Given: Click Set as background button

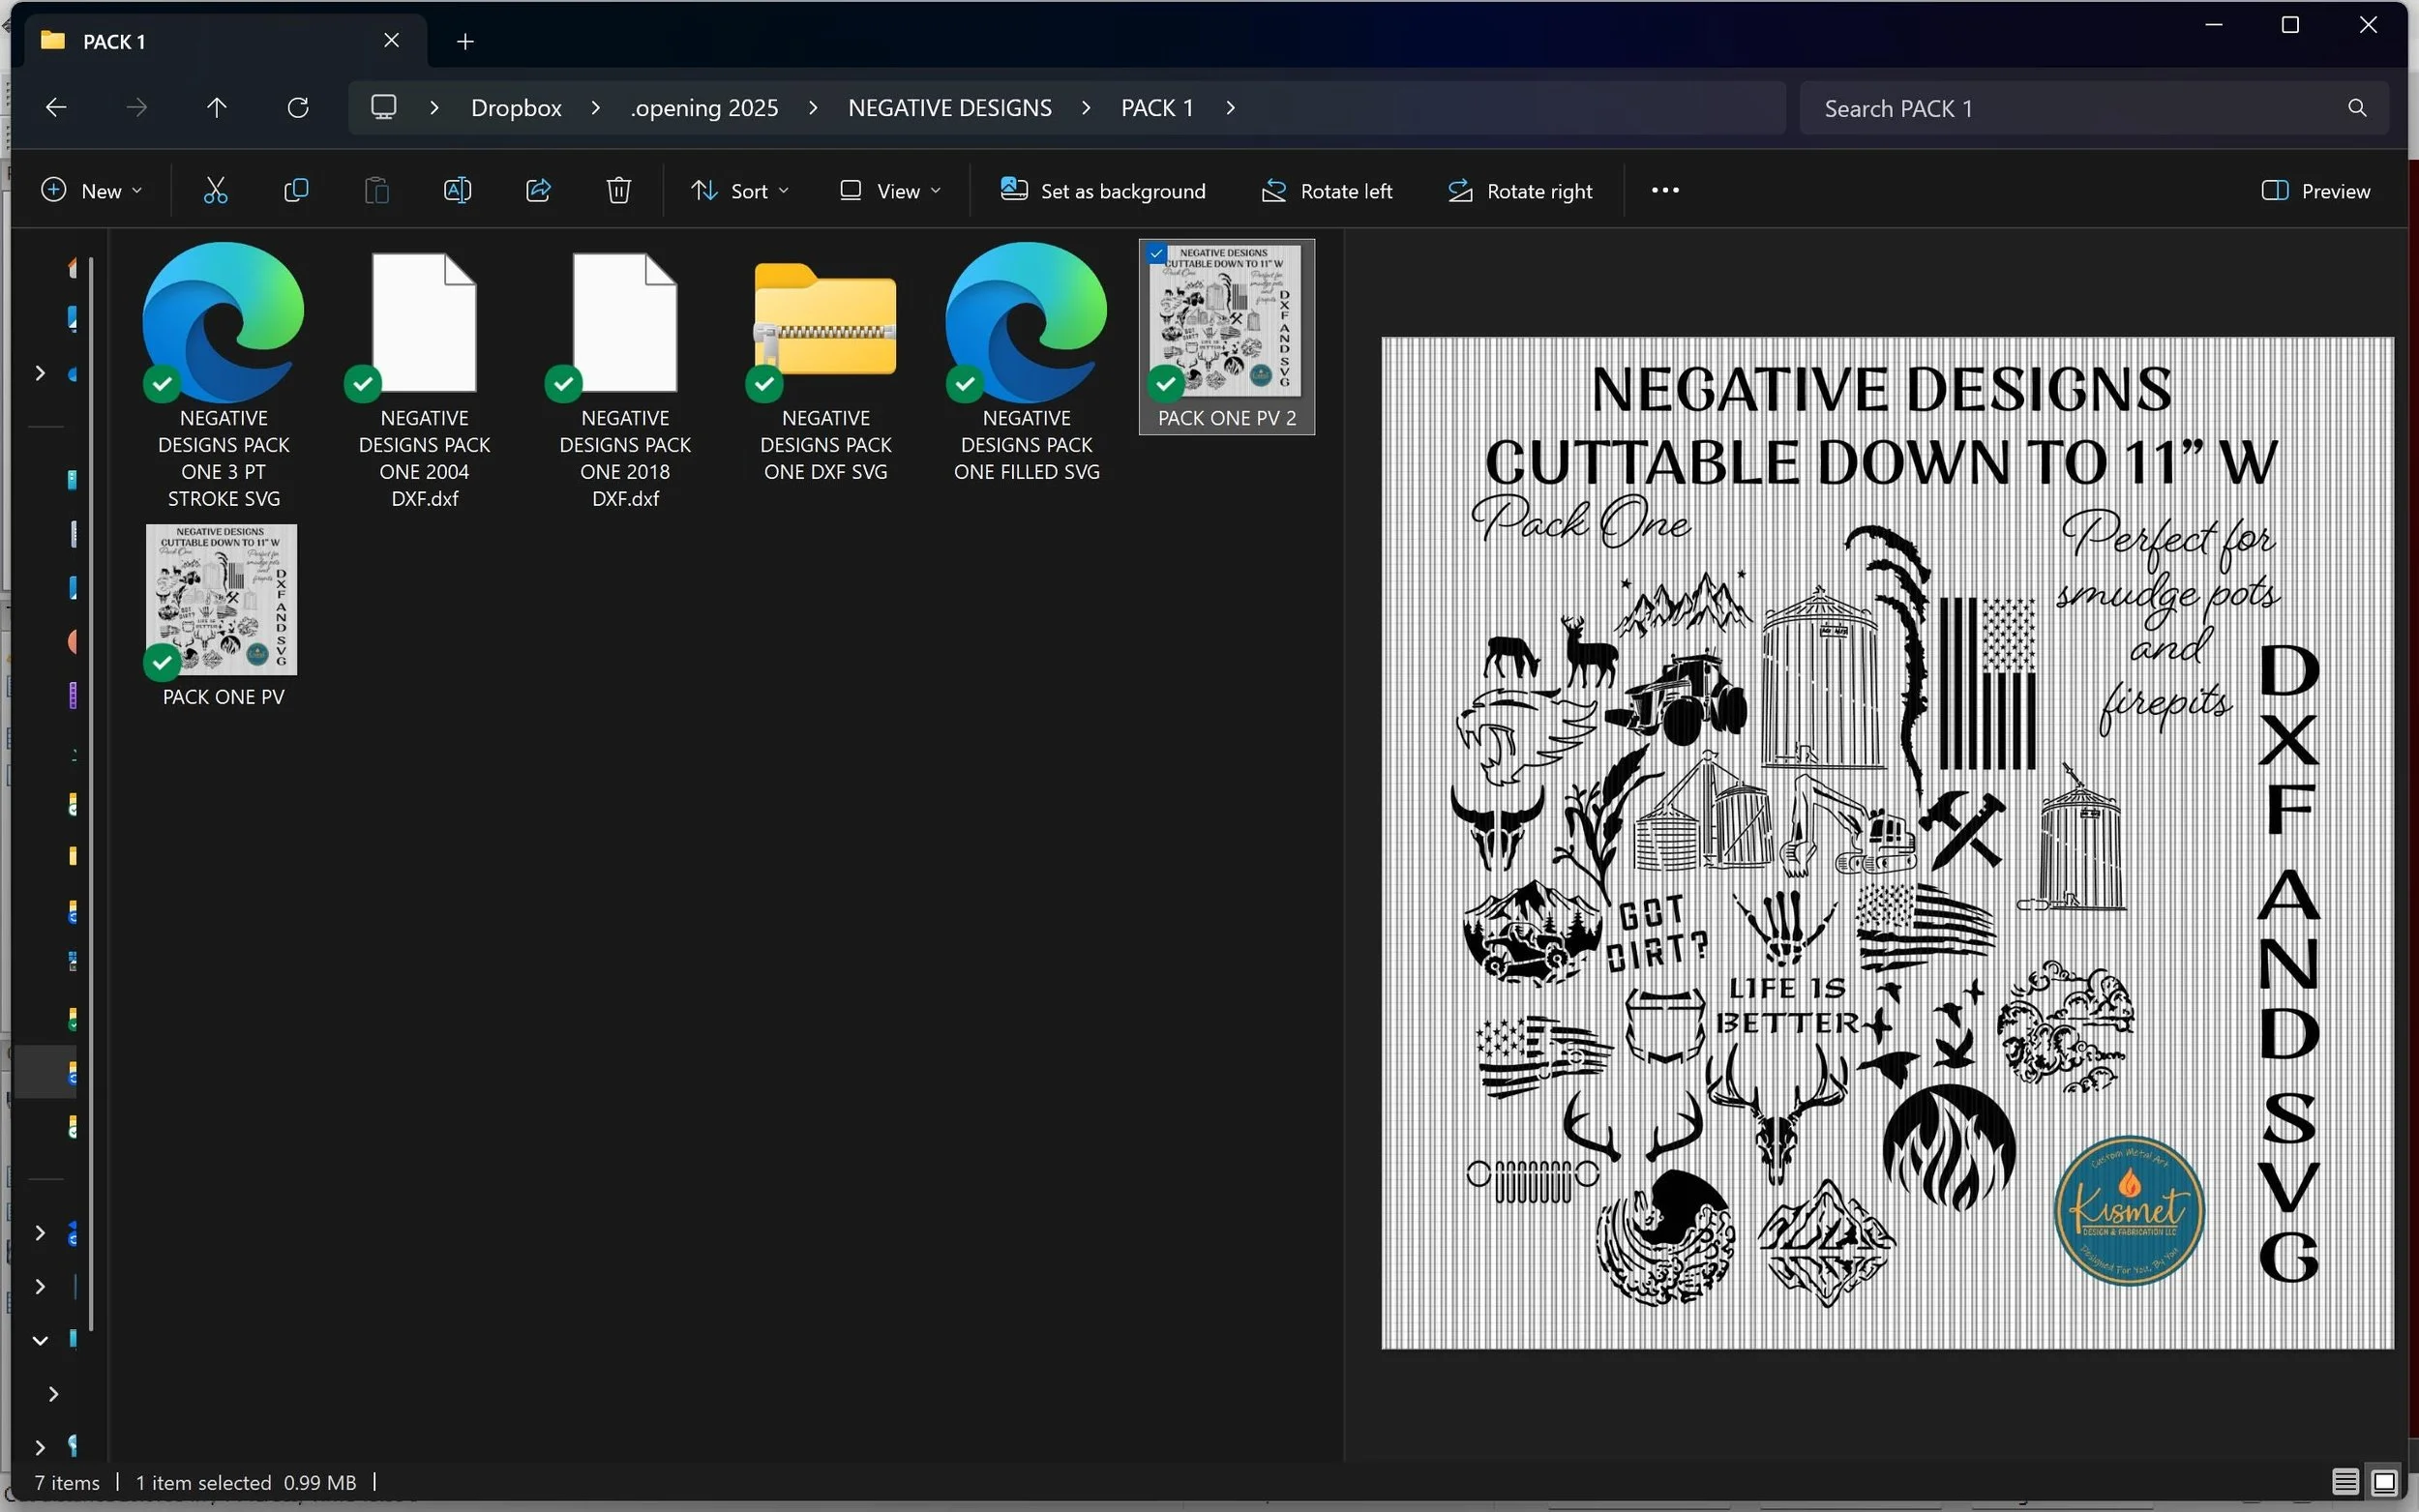Looking at the screenshot, I should (1103, 191).
